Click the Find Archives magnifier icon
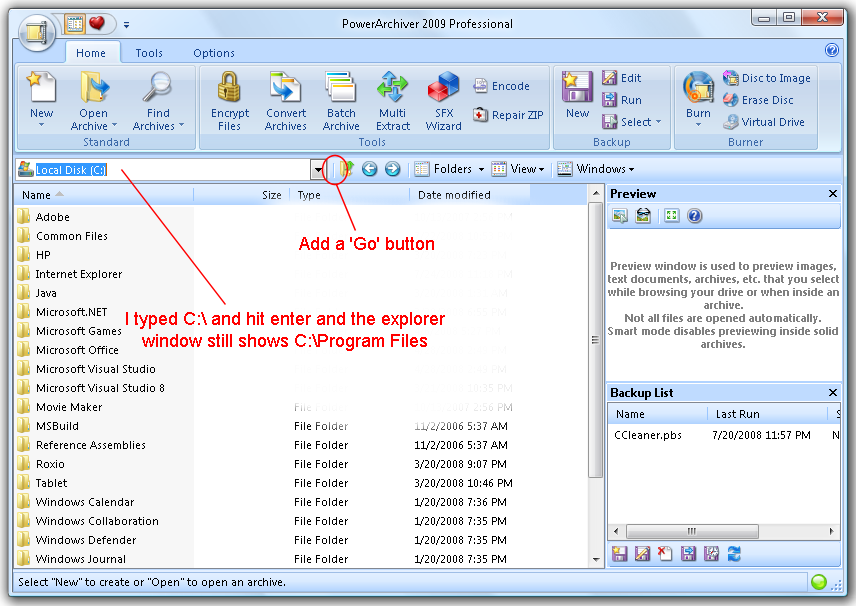Image resolution: width=856 pixels, height=606 pixels. click(x=158, y=87)
